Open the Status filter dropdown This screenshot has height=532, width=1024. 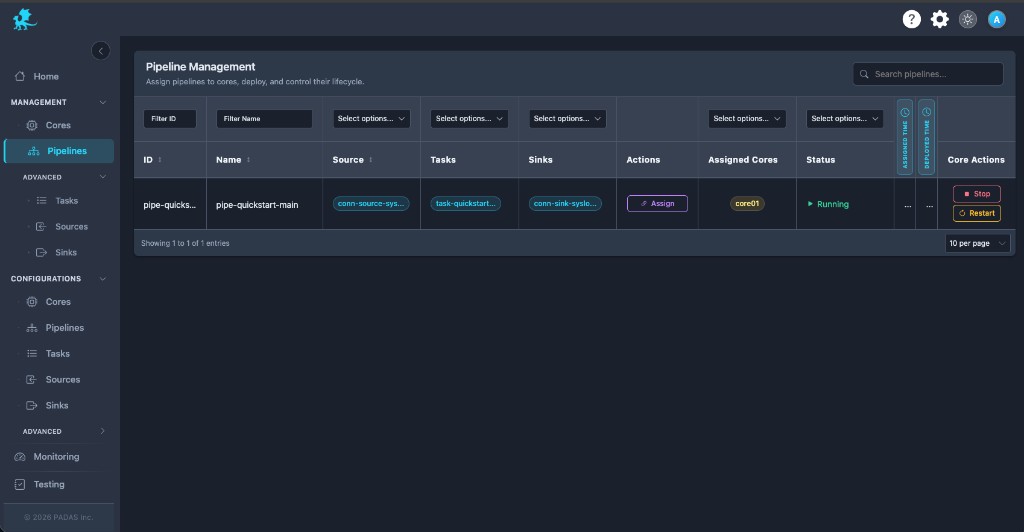pos(845,119)
